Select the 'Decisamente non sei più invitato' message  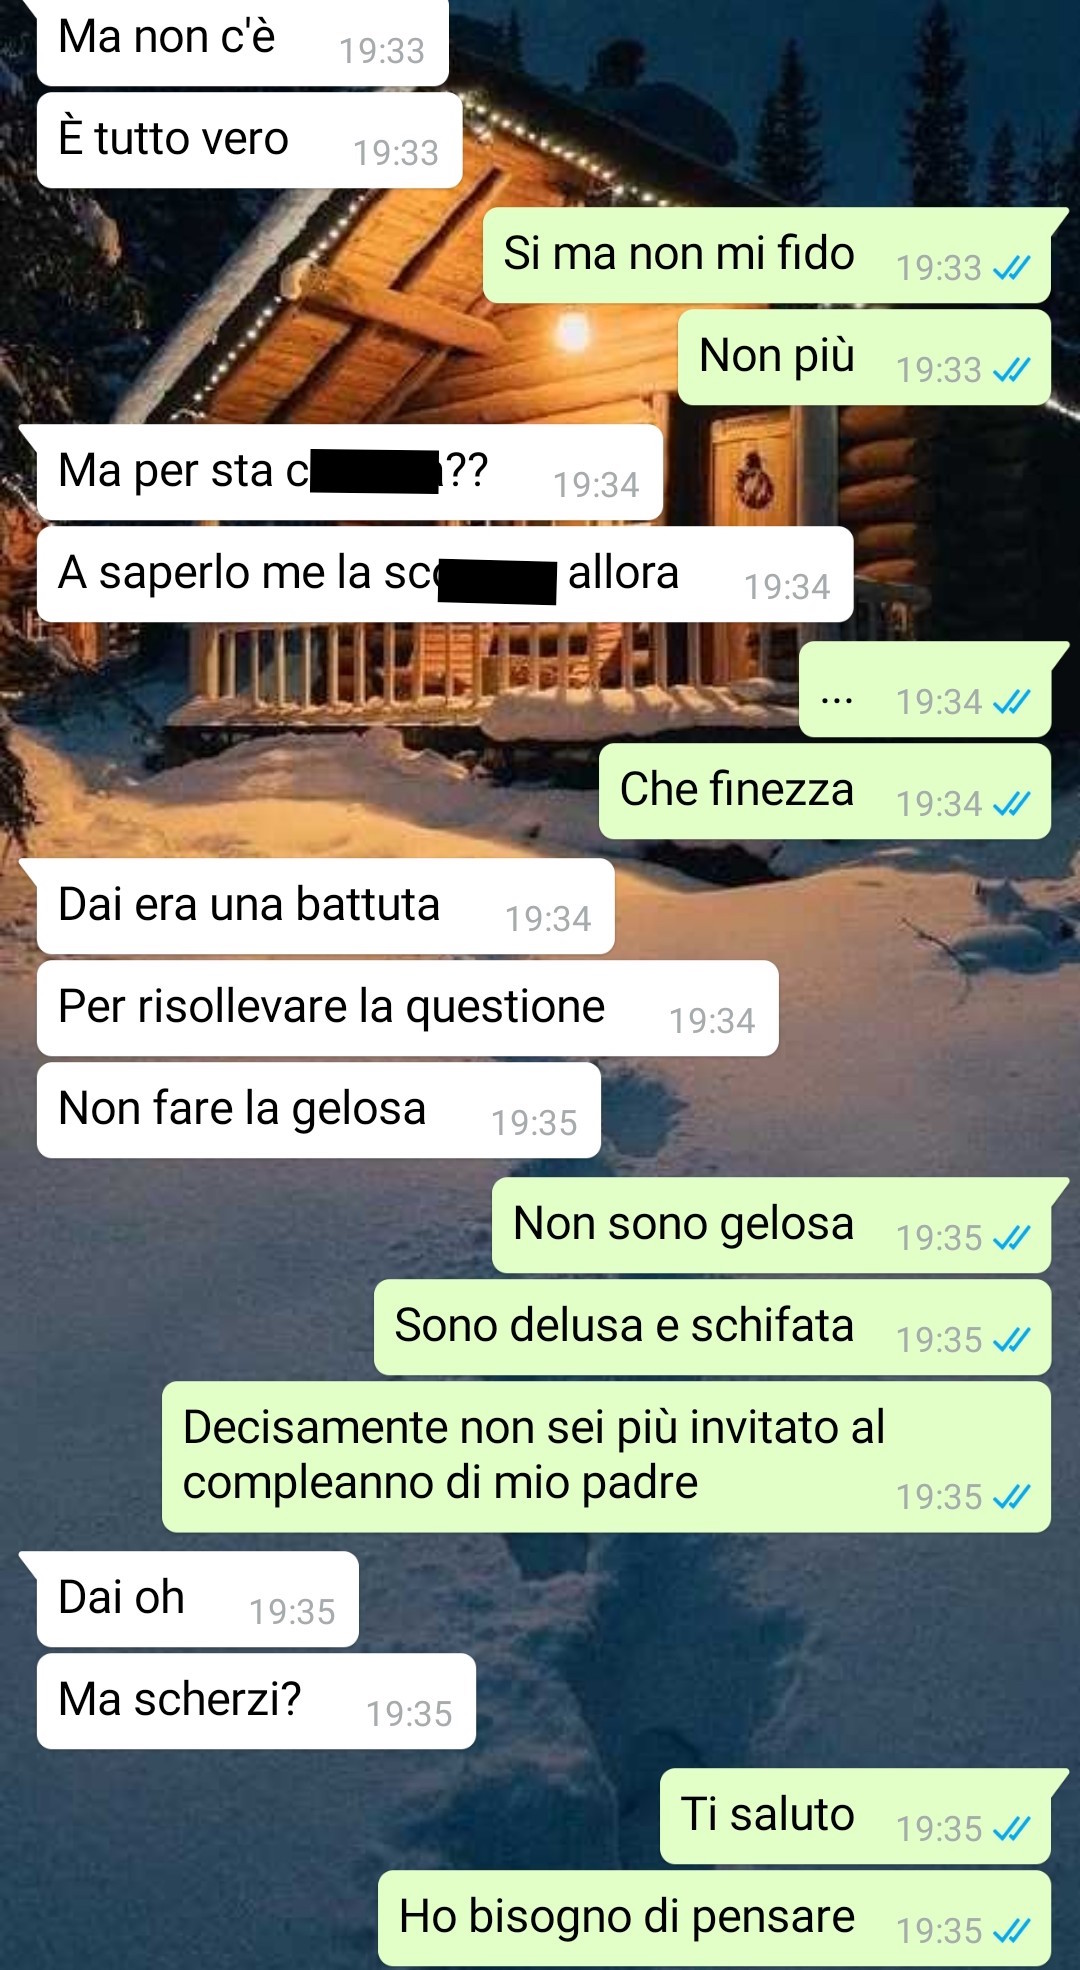pyautogui.click(x=606, y=1457)
